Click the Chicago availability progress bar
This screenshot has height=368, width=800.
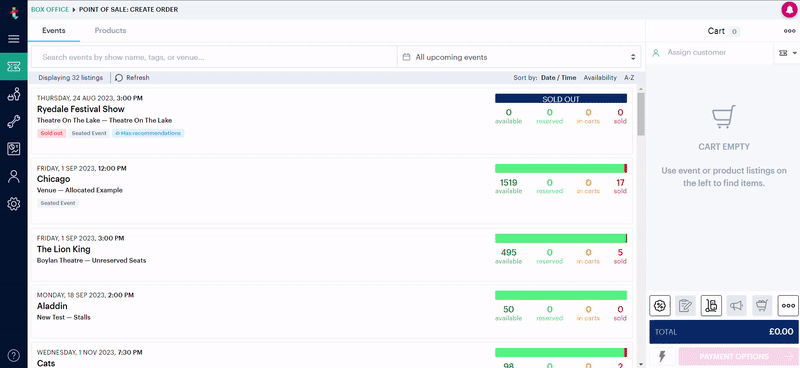point(561,168)
